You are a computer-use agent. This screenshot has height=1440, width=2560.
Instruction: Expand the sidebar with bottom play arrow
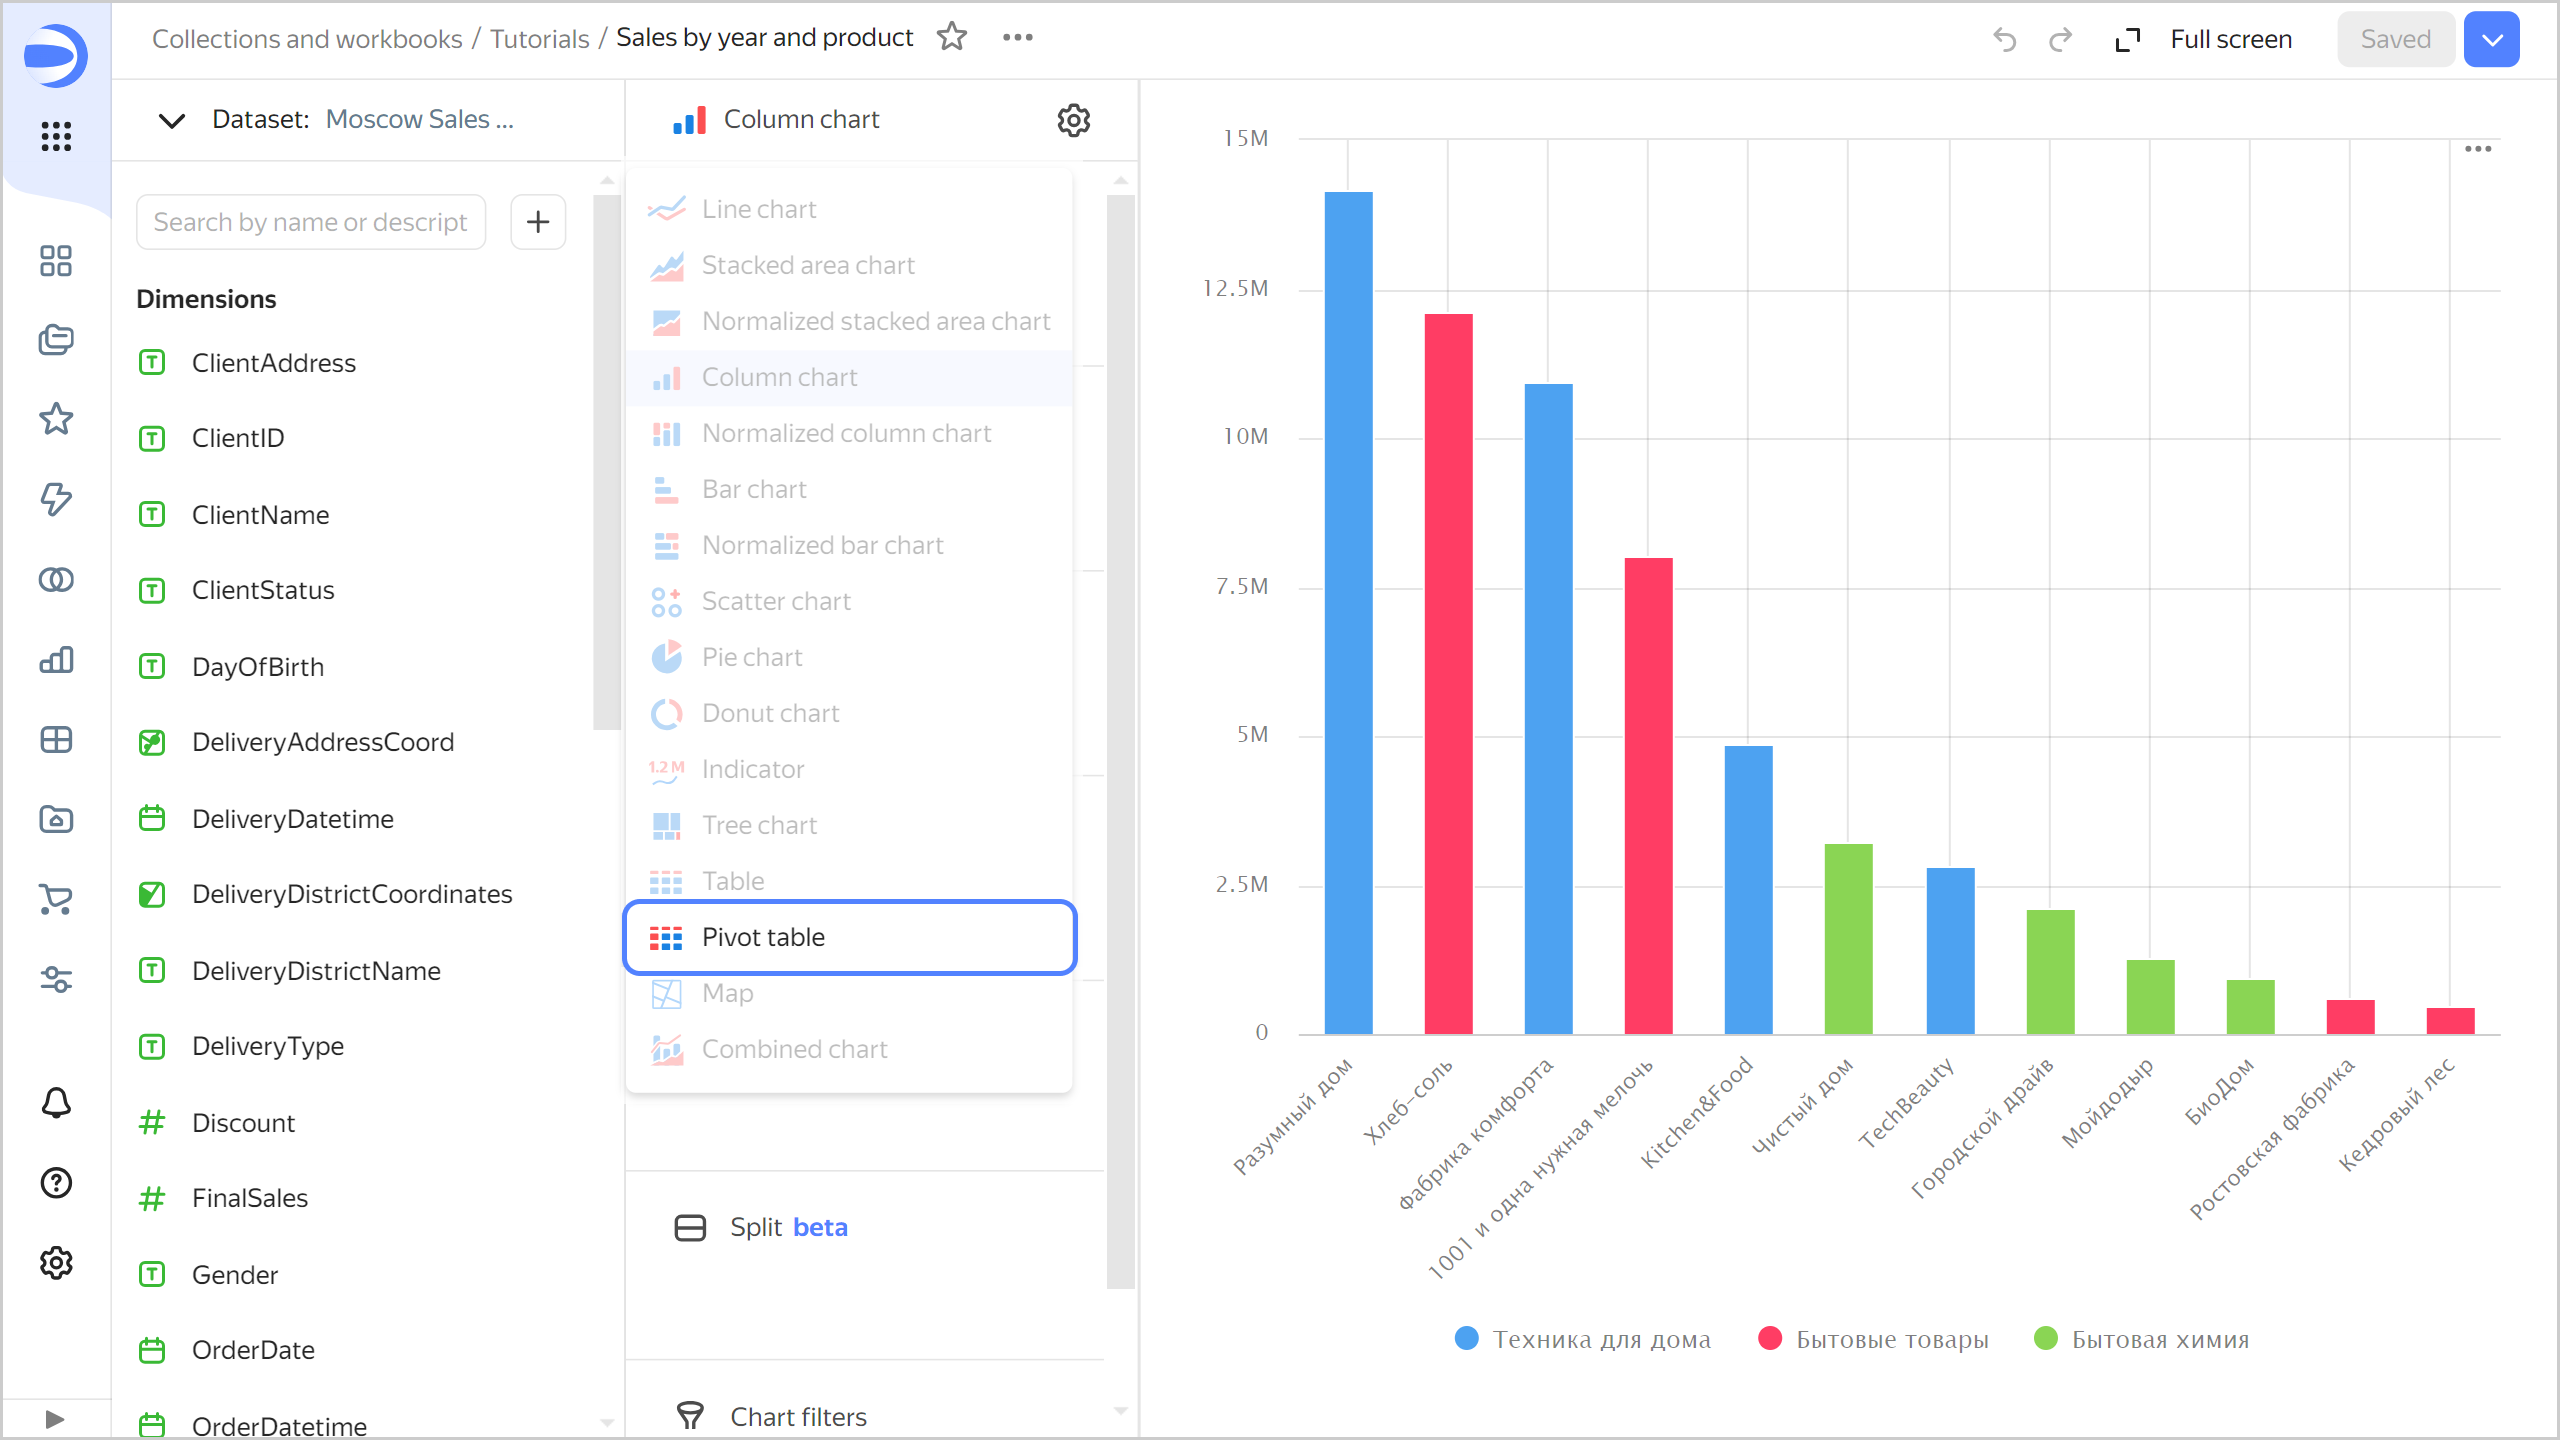55,1419
